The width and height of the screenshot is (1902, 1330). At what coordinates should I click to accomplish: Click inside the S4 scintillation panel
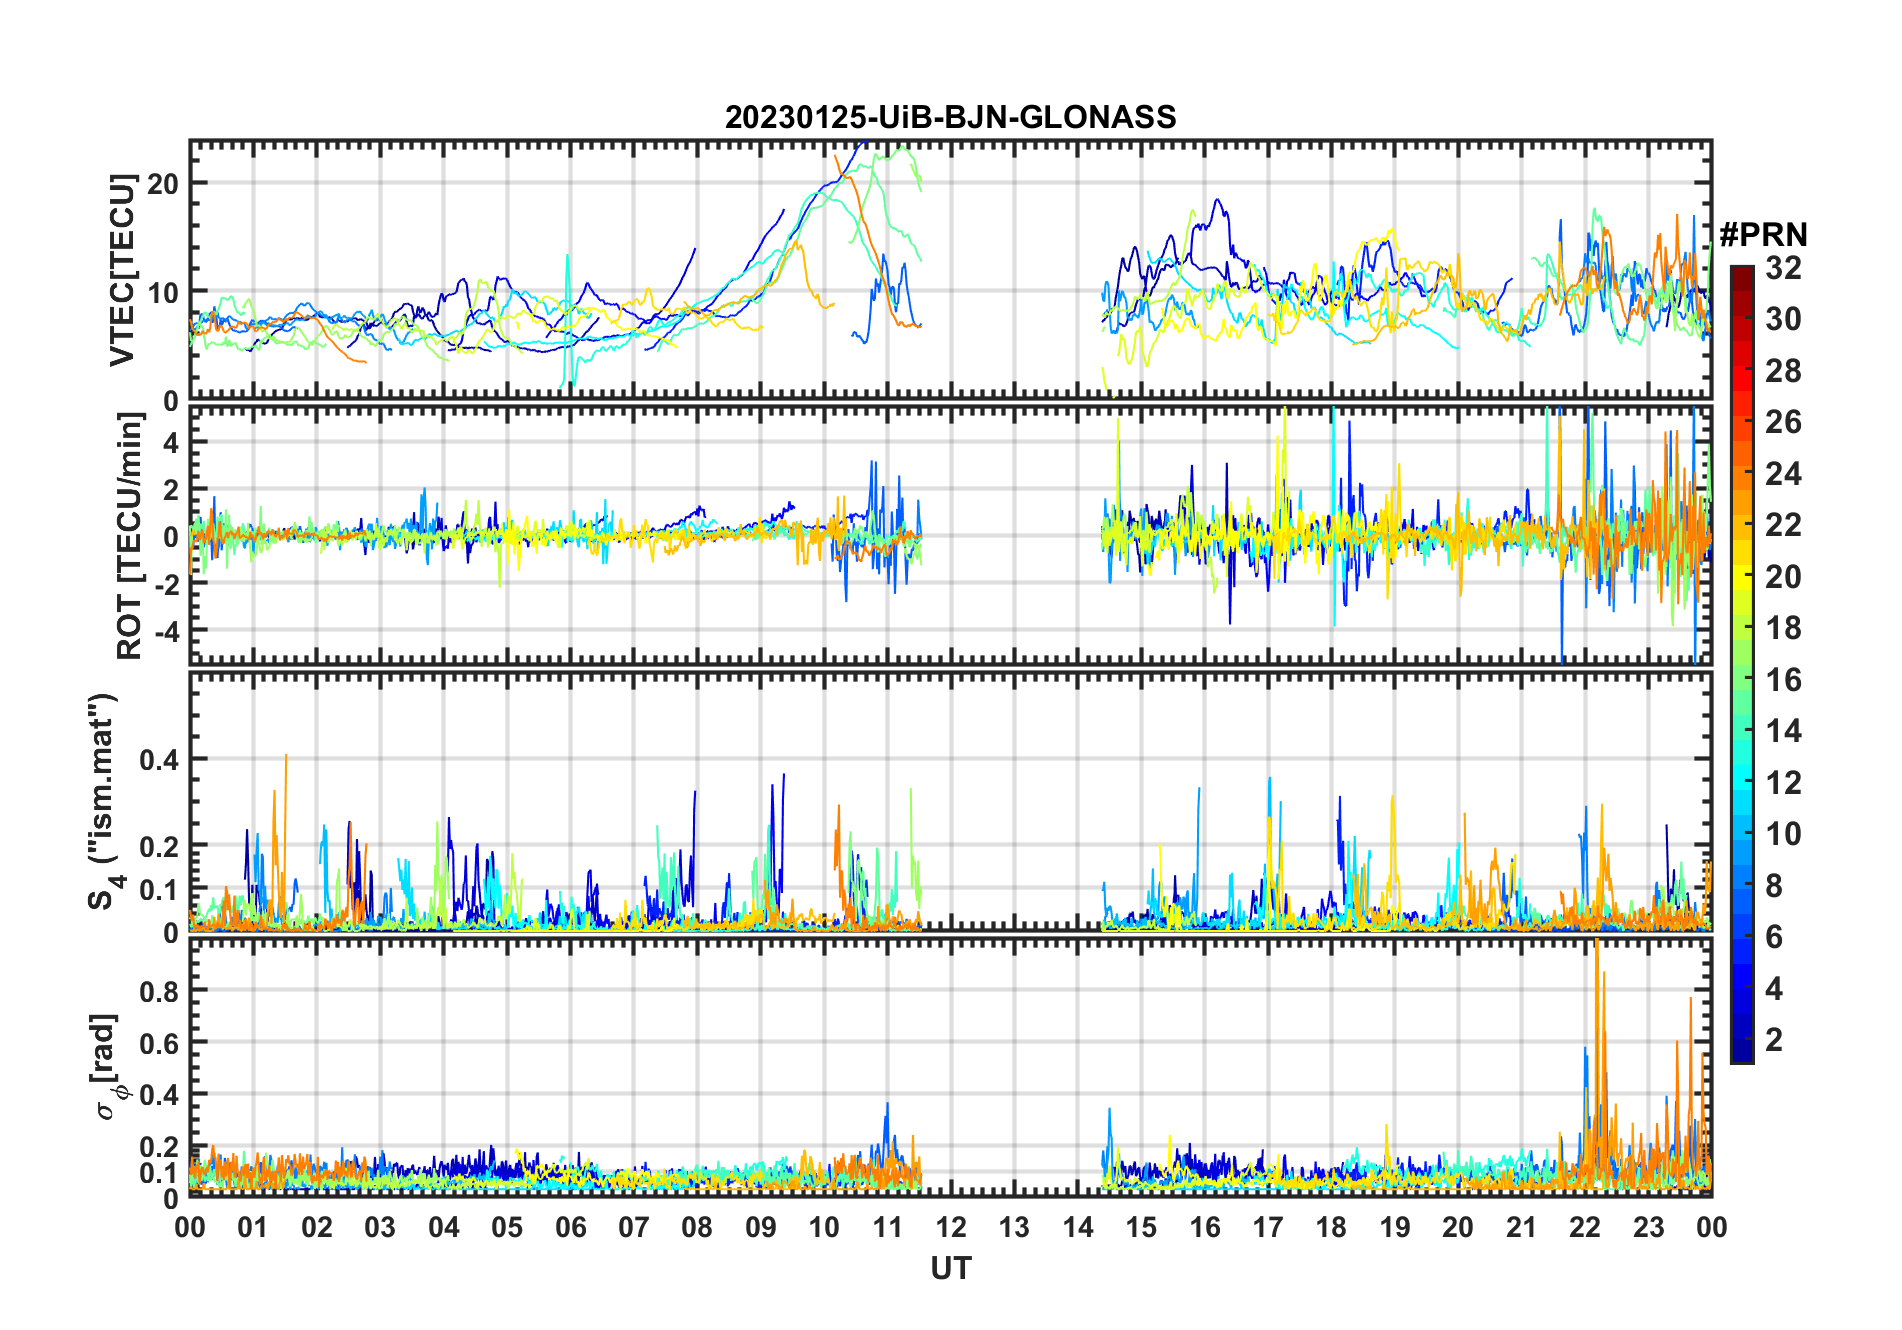click(x=951, y=801)
